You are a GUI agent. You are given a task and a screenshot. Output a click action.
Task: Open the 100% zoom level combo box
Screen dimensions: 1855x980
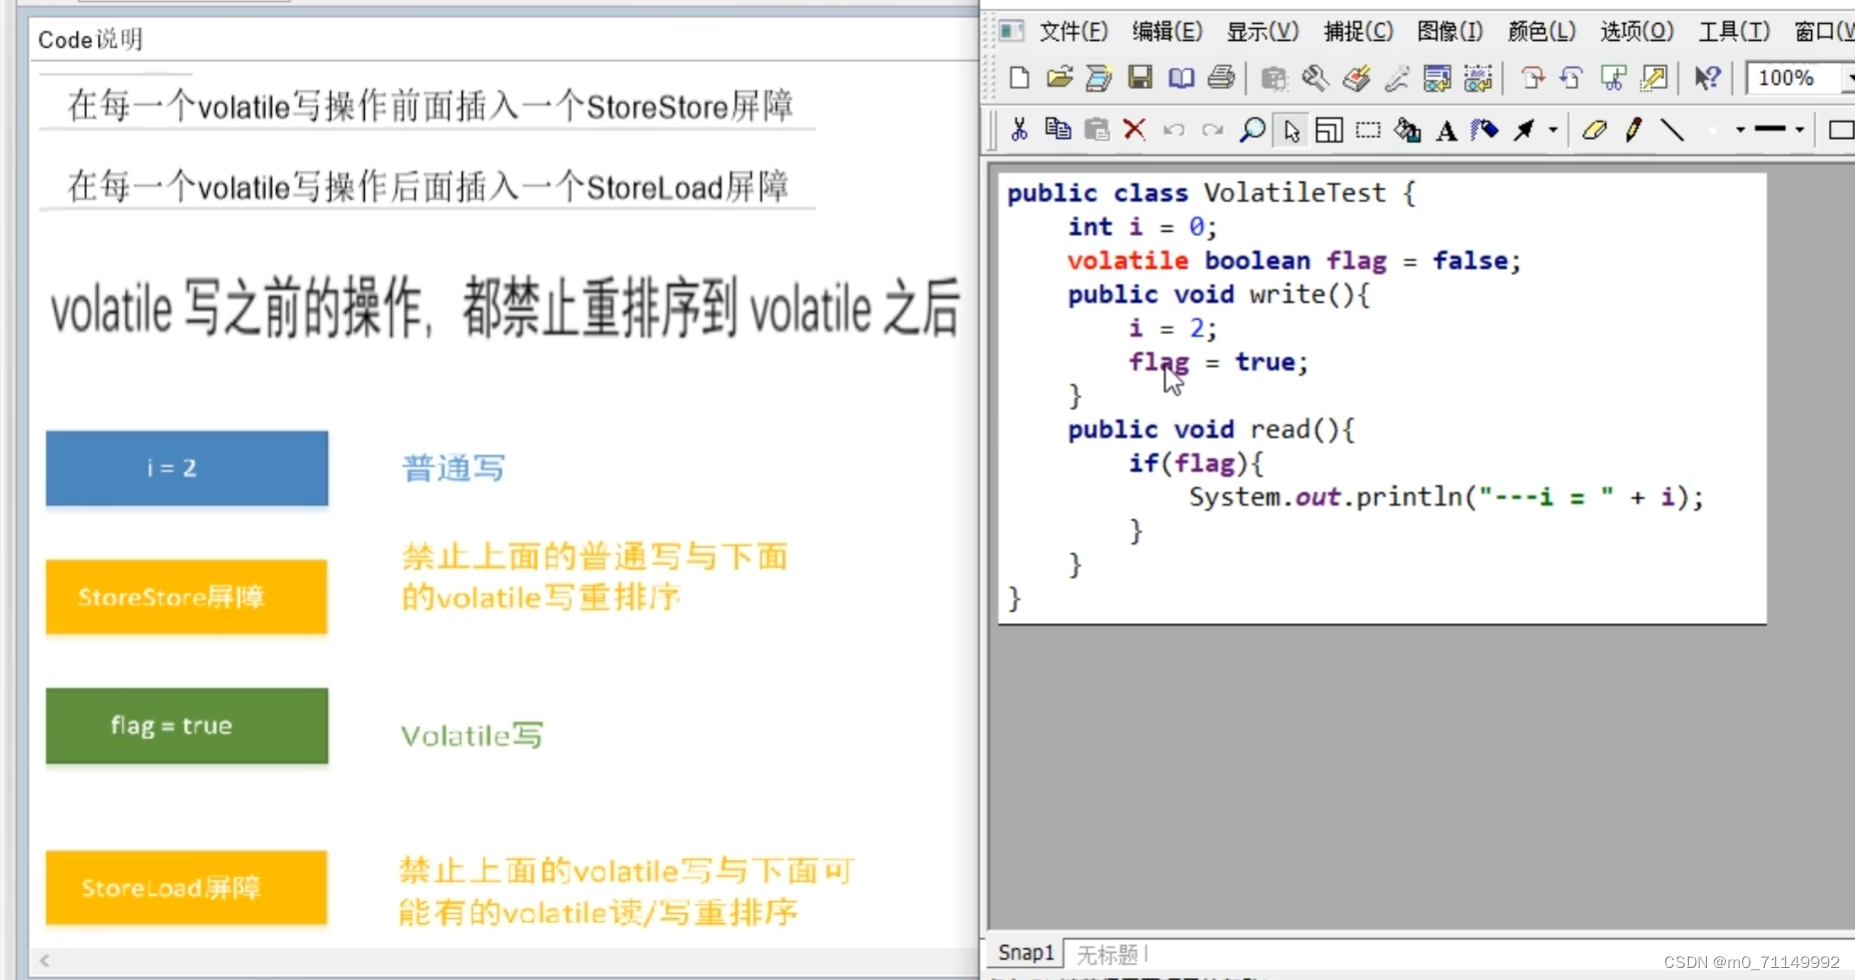pyautogui.click(x=1800, y=78)
